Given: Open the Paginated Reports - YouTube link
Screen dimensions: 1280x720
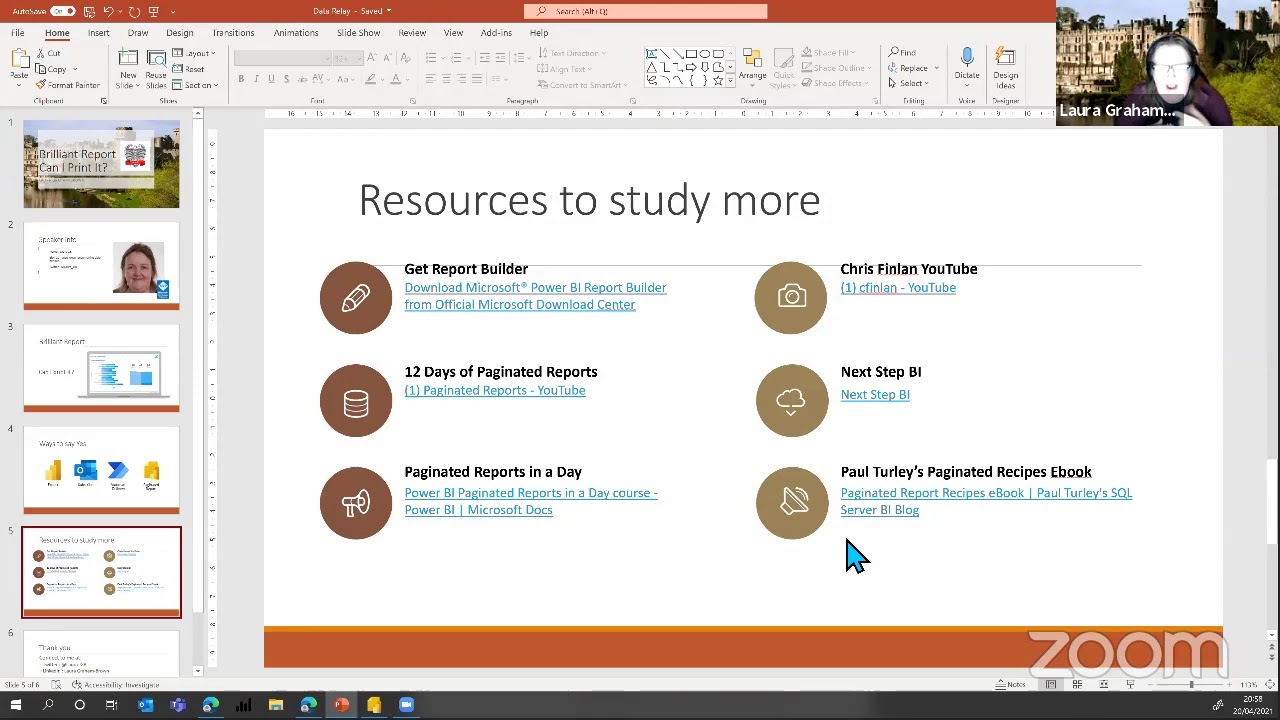Looking at the screenshot, I should pos(495,391).
